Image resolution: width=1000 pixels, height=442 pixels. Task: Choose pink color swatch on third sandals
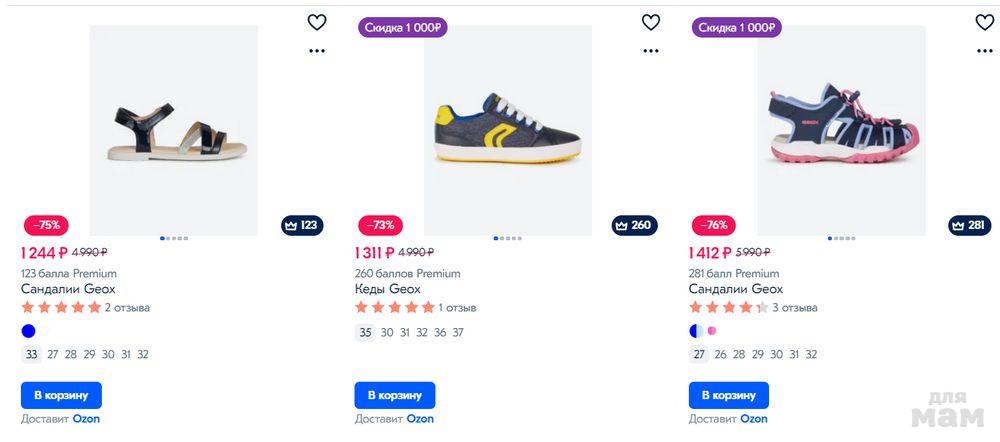pyautogui.click(x=712, y=331)
